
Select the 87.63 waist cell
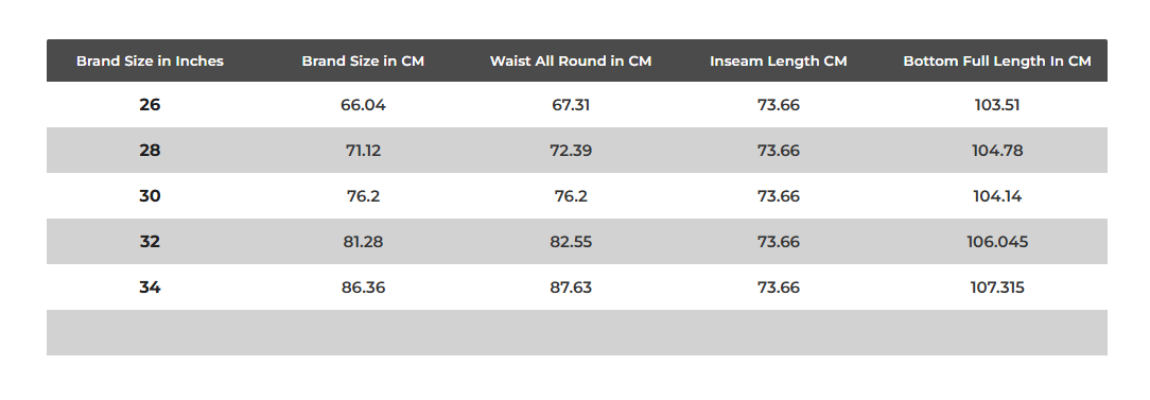pos(570,288)
